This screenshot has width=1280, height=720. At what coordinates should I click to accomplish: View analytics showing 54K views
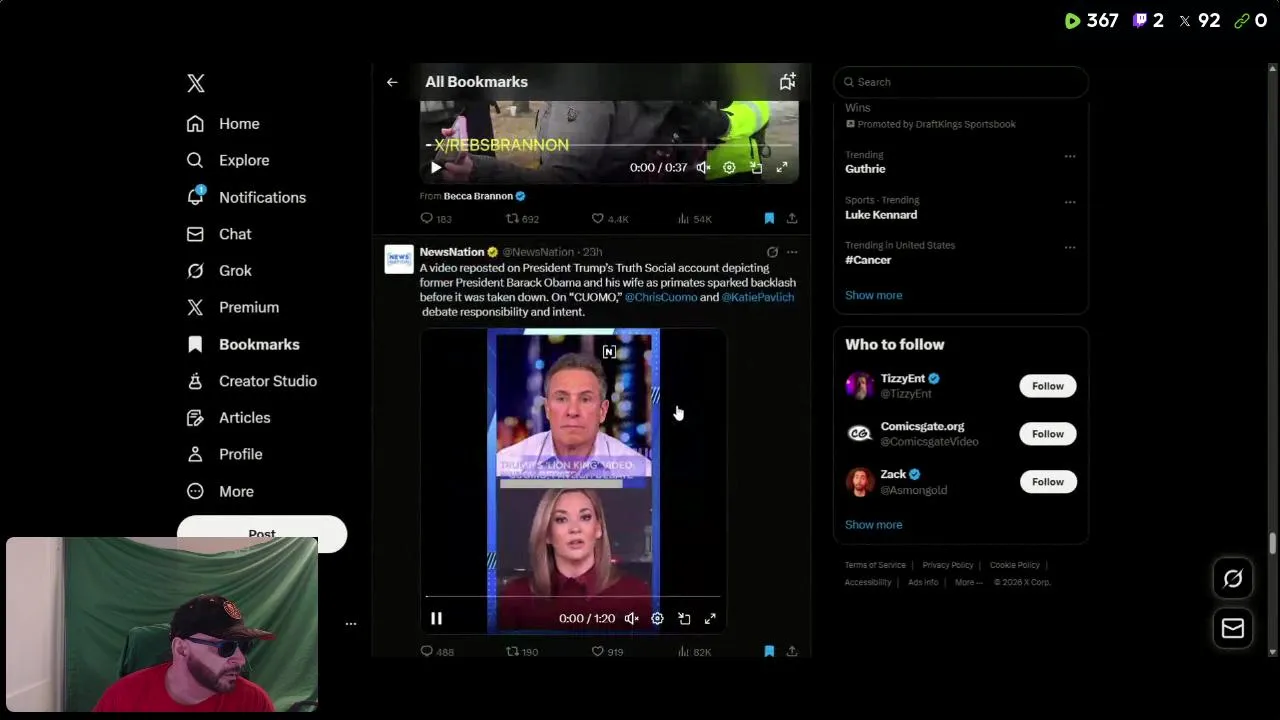(694, 218)
